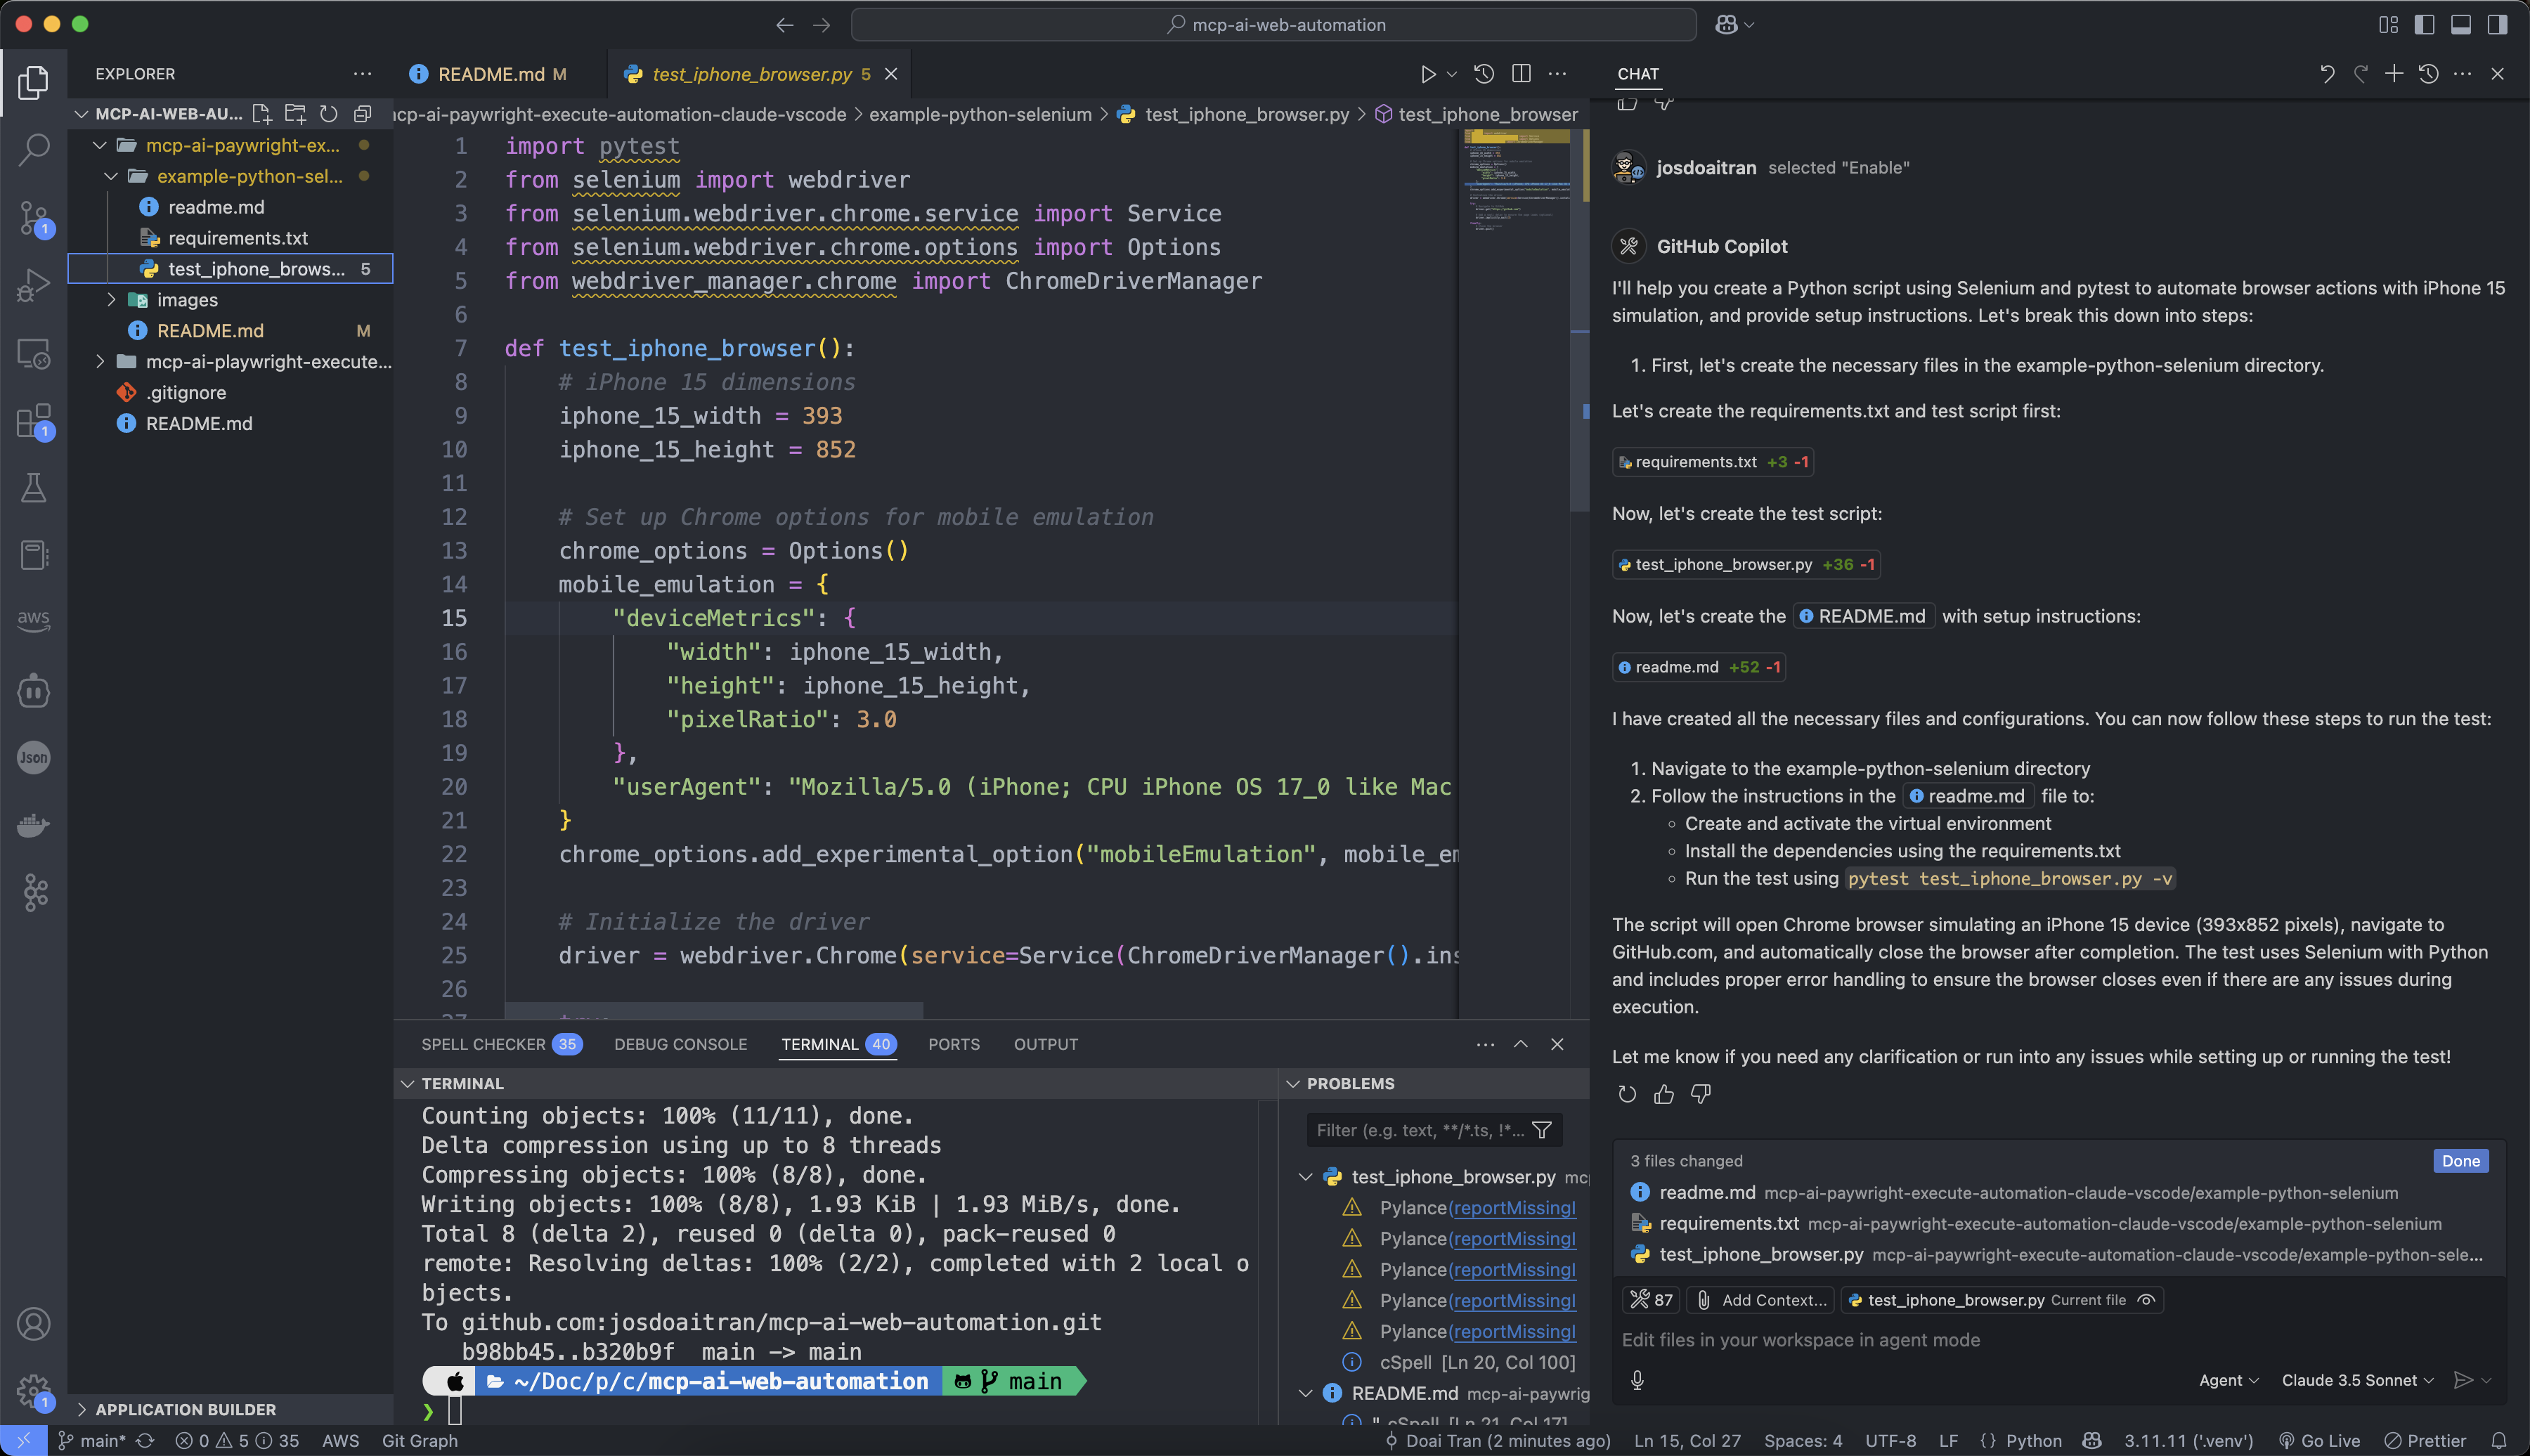Screen dimensions: 2530x1456
Task: Expand the mcp-ai-playwright-execute folder
Action: point(99,362)
